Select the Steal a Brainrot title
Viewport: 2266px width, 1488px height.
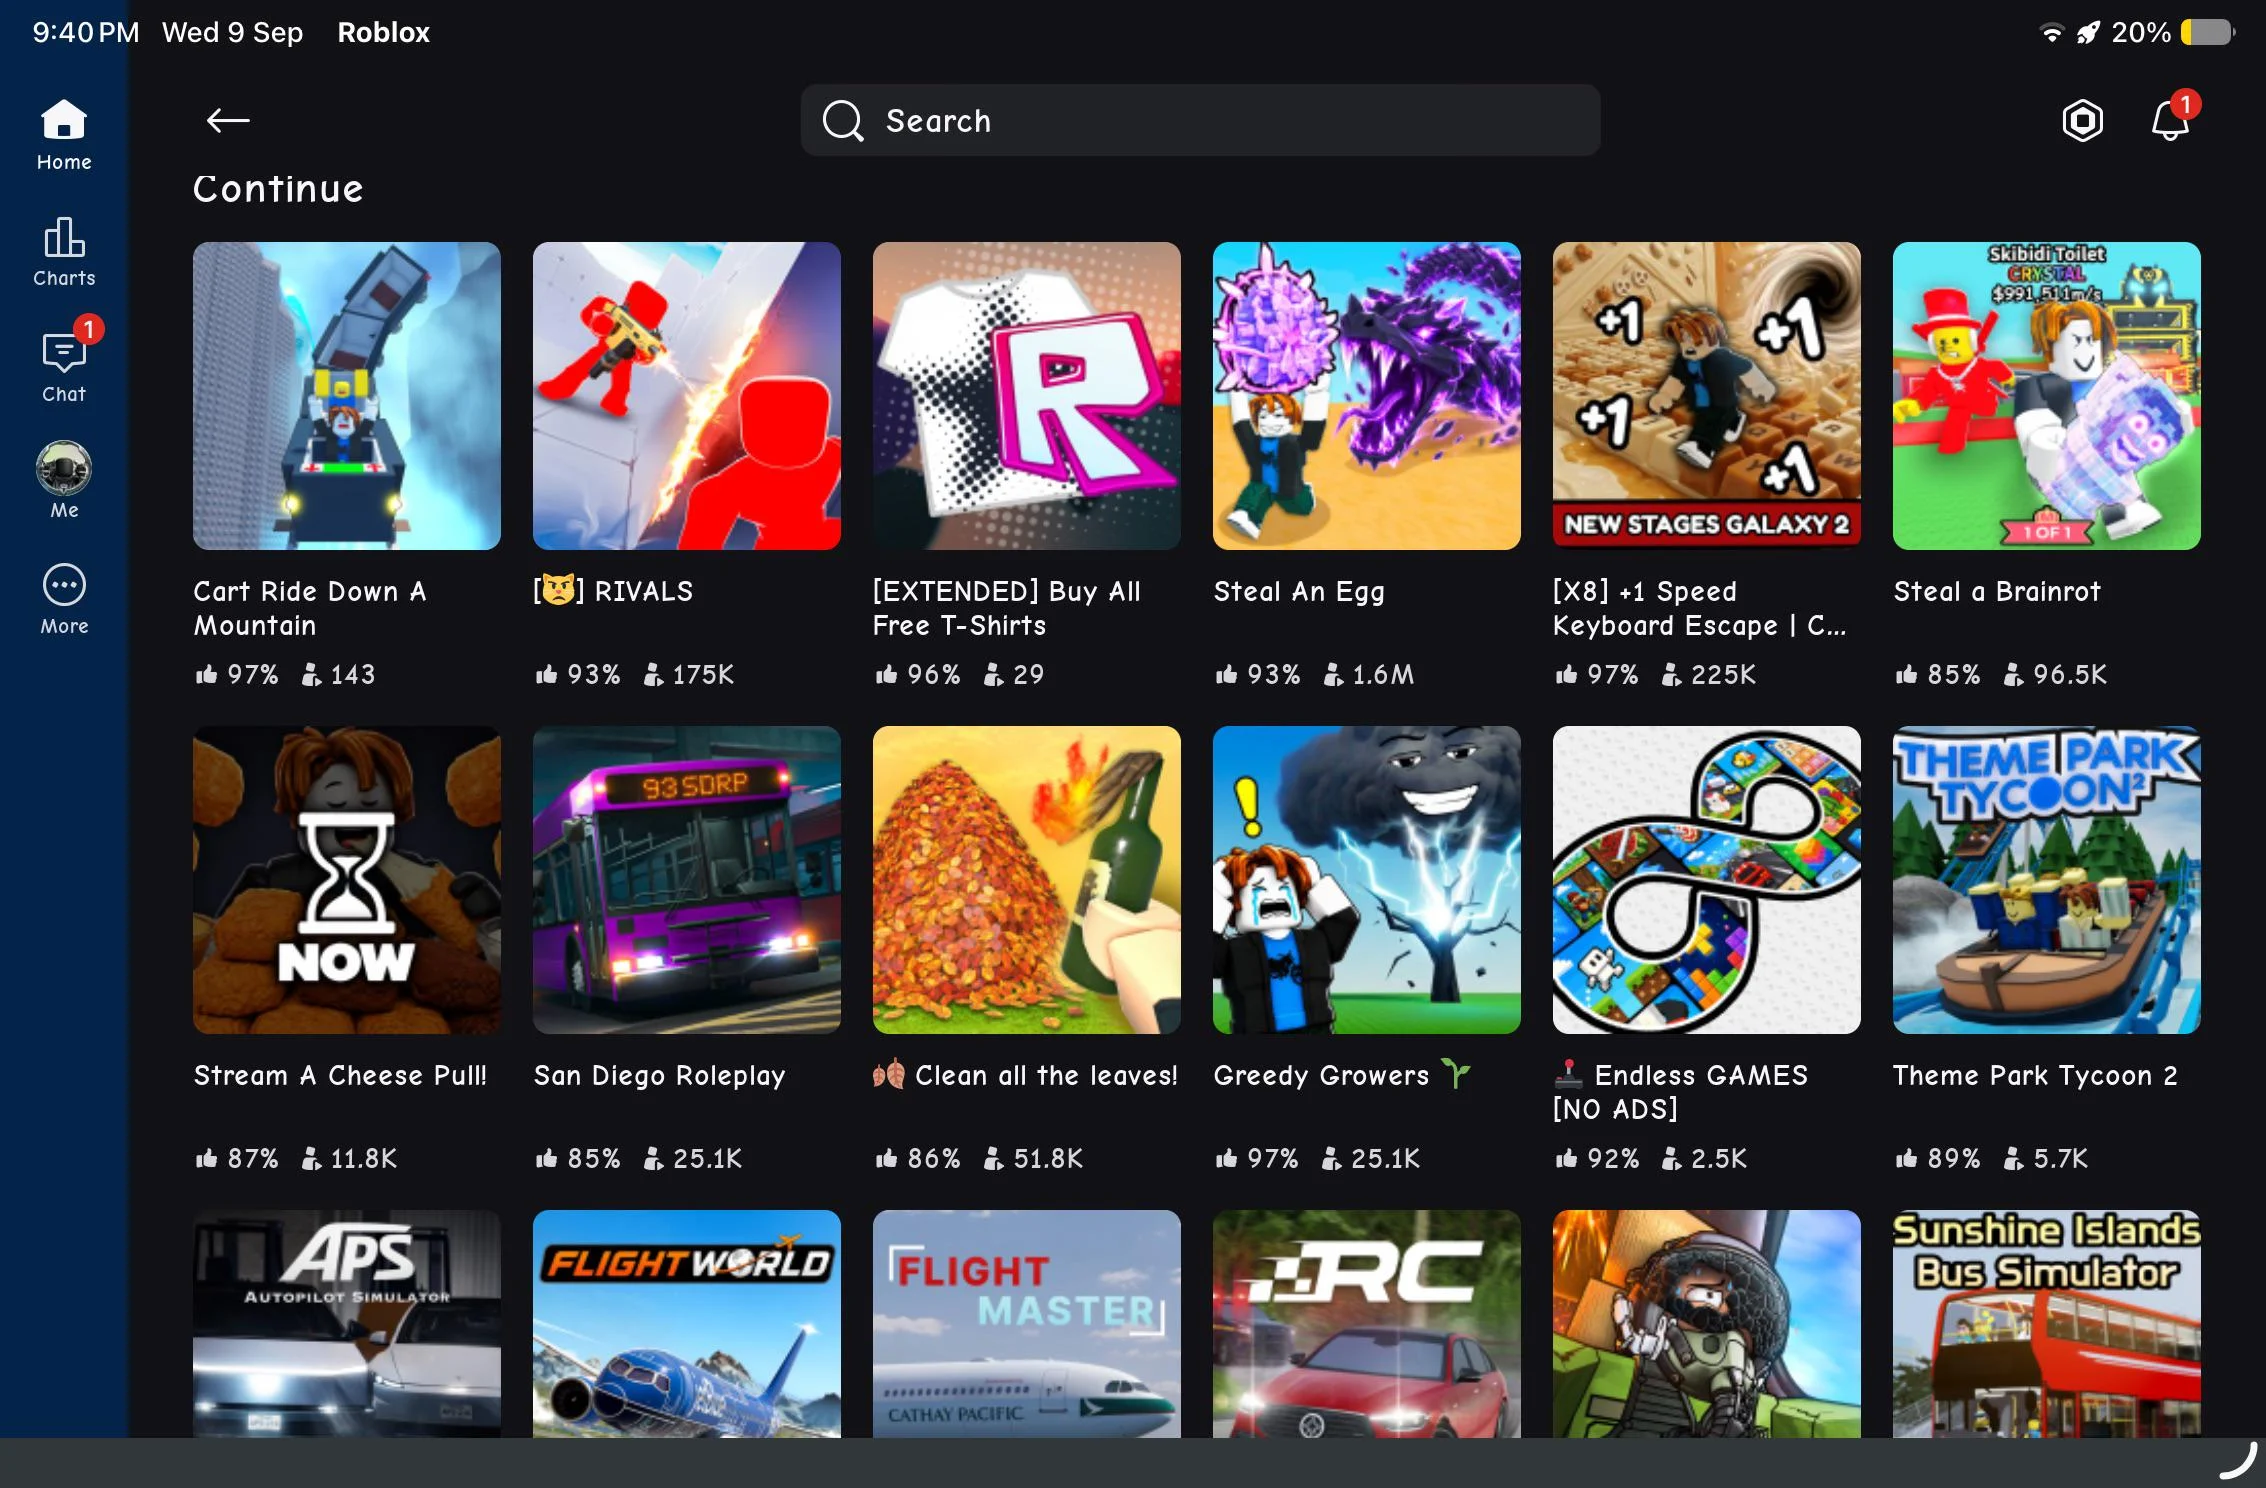(1997, 592)
